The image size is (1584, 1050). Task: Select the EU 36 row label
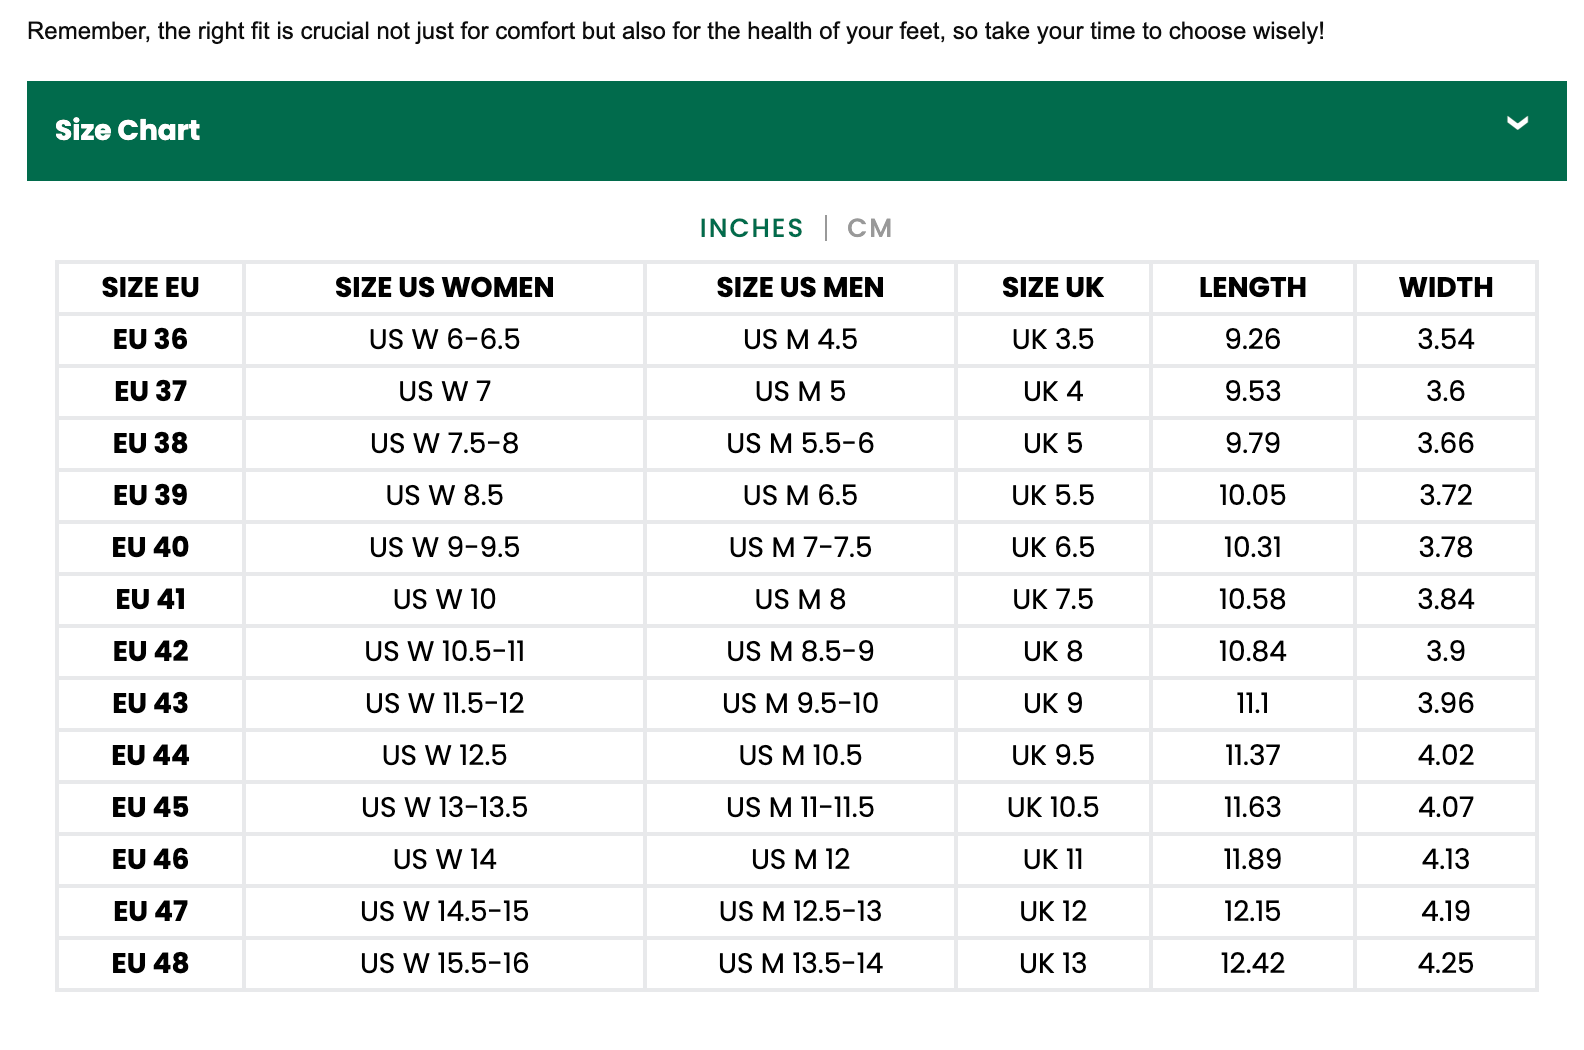coord(150,340)
